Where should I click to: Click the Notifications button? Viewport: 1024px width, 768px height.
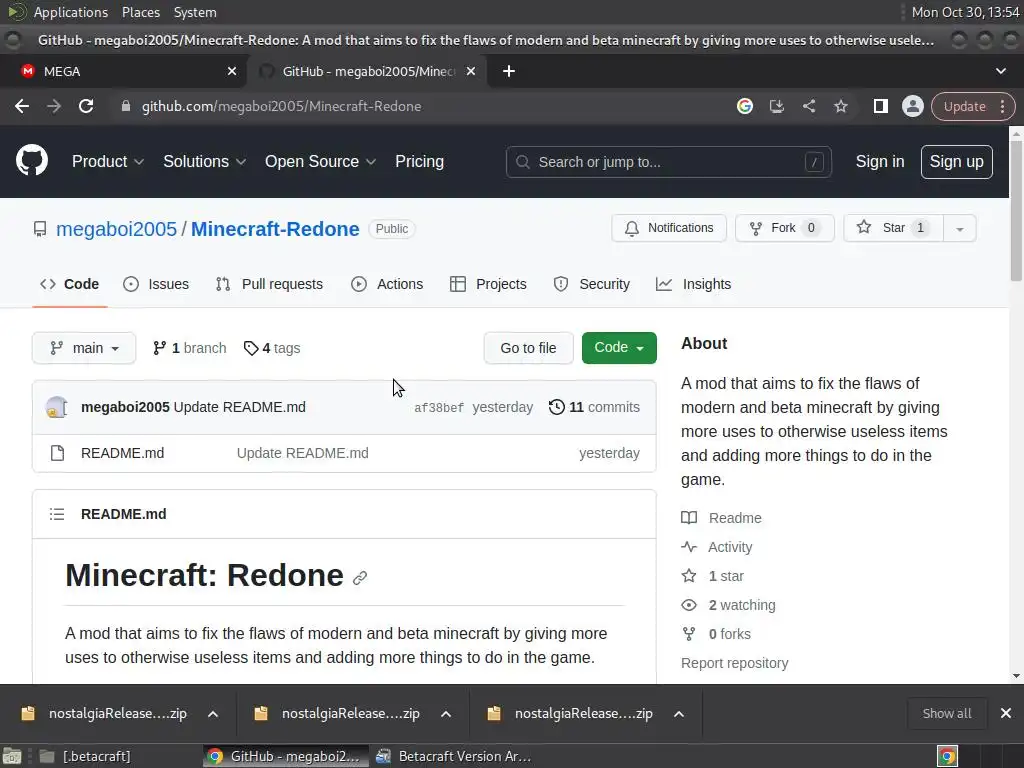(x=669, y=228)
